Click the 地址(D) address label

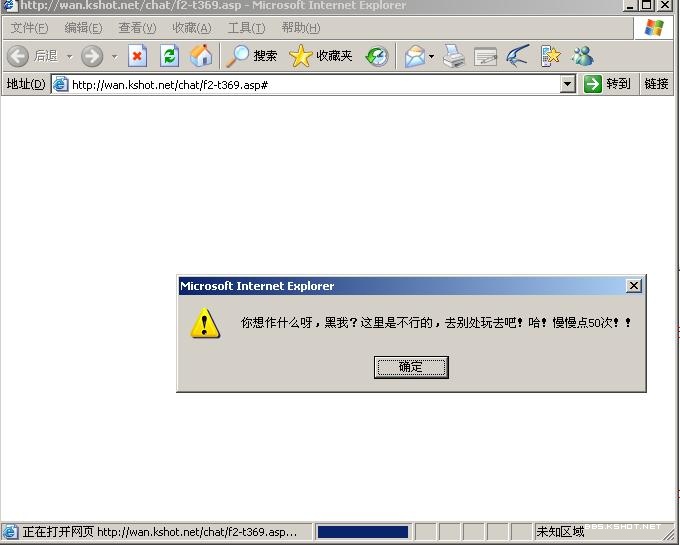(x=26, y=84)
